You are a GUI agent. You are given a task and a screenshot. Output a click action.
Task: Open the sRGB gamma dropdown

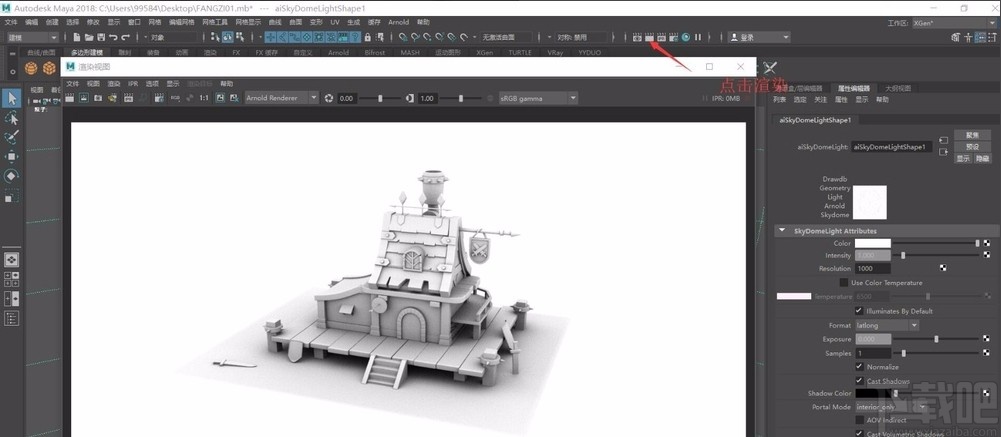(x=538, y=98)
